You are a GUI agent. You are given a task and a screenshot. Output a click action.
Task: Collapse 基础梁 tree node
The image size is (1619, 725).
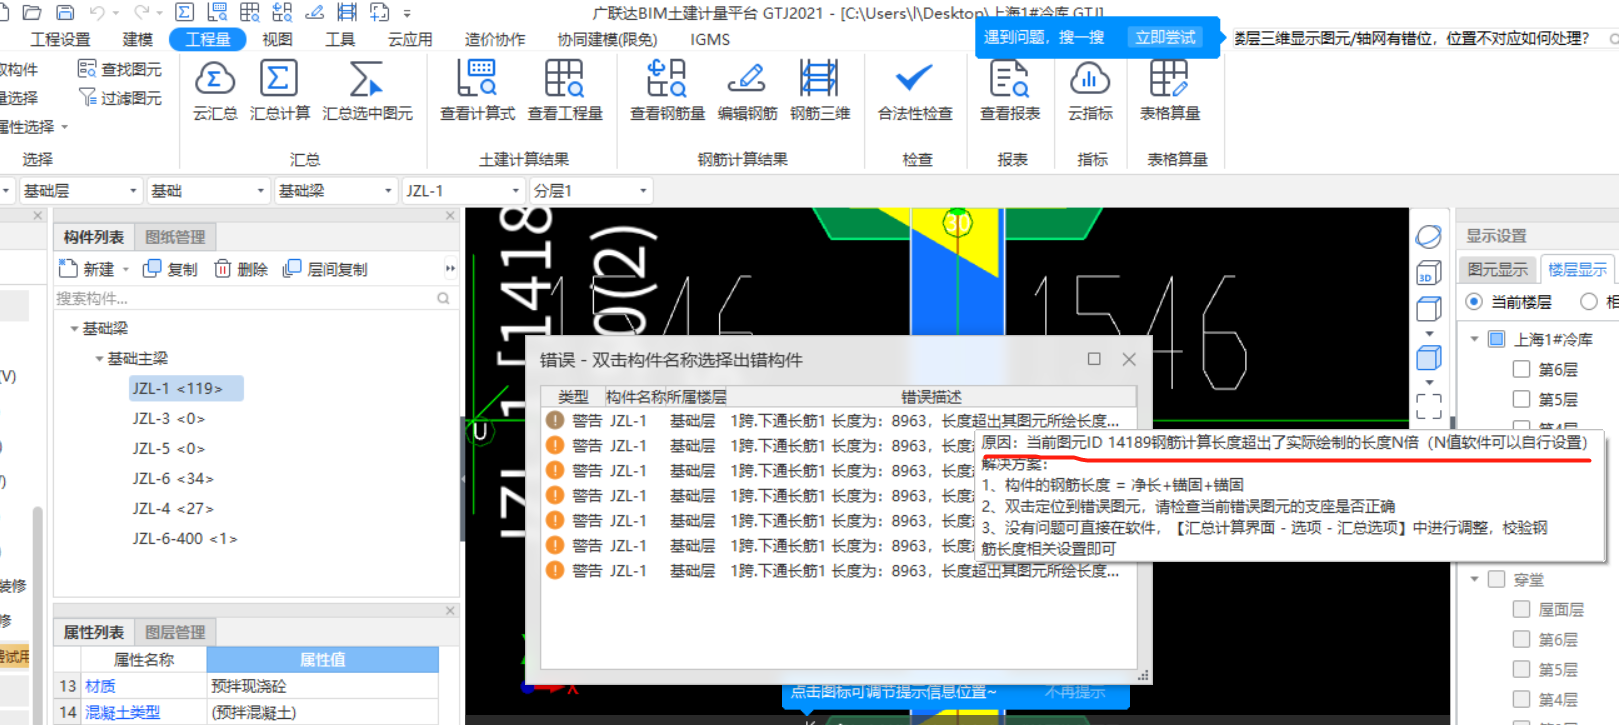(x=74, y=328)
